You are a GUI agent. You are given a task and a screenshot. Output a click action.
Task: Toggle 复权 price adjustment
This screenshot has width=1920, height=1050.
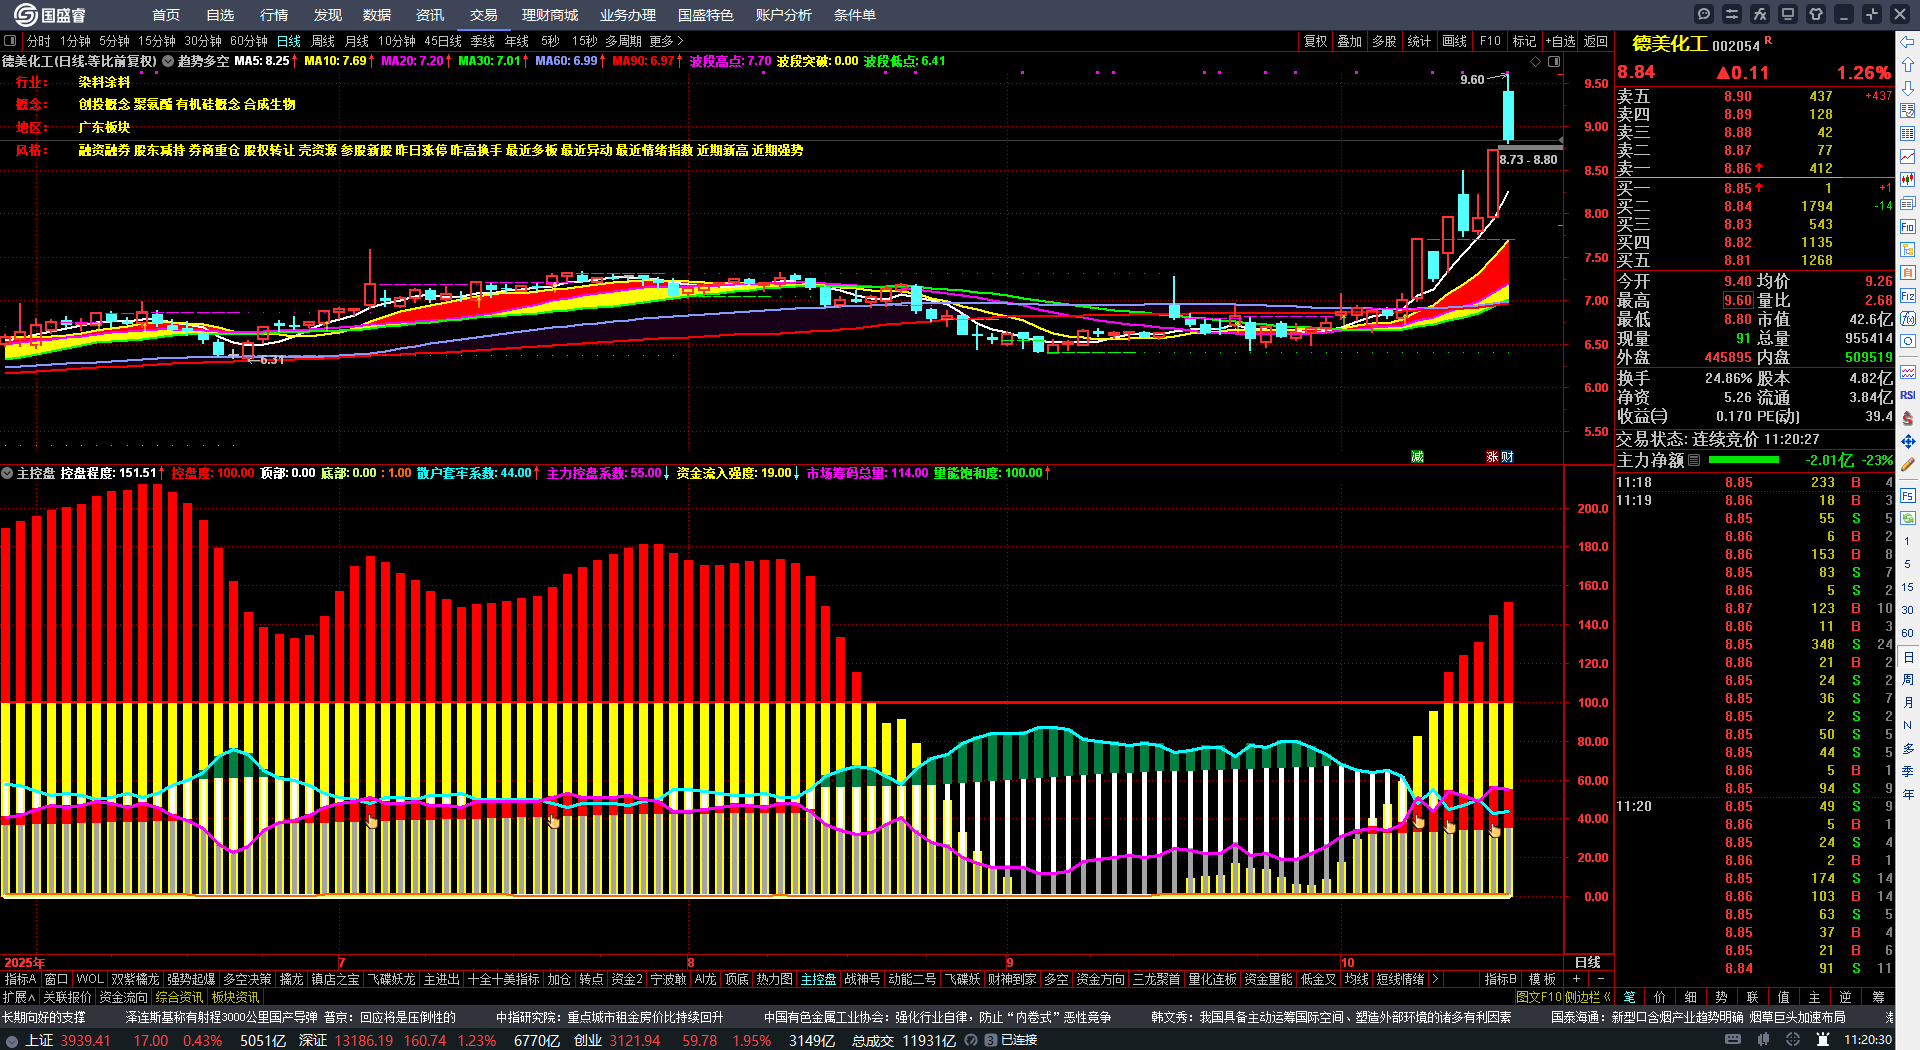[1315, 41]
